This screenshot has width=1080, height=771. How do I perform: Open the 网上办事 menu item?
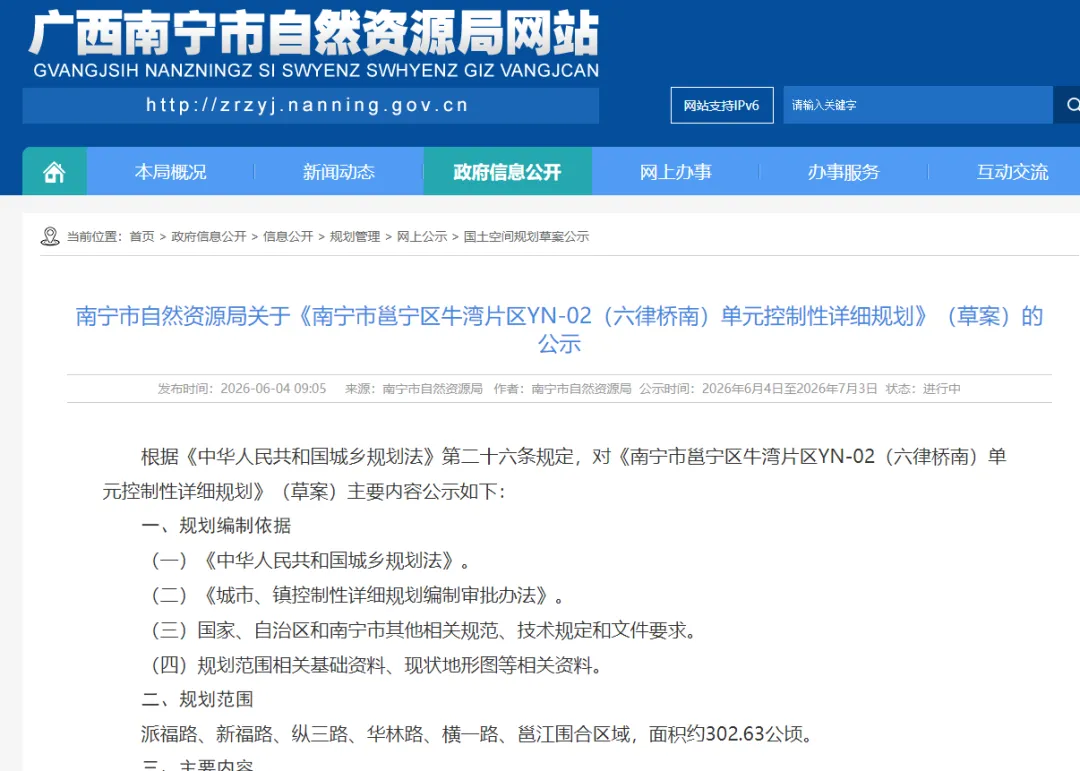675,172
